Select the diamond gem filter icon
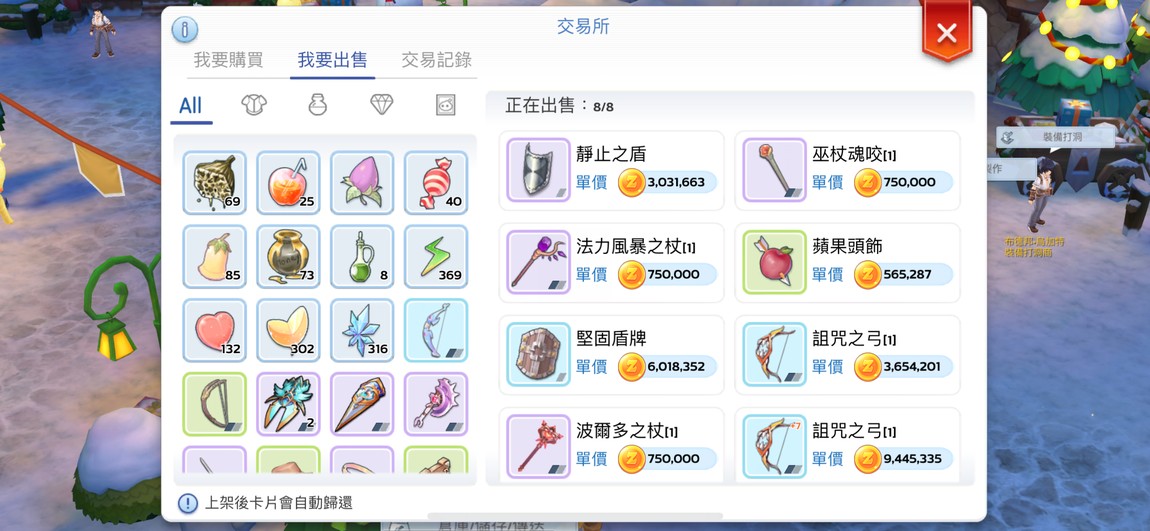Image resolution: width=1150 pixels, height=531 pixels. 381,105
